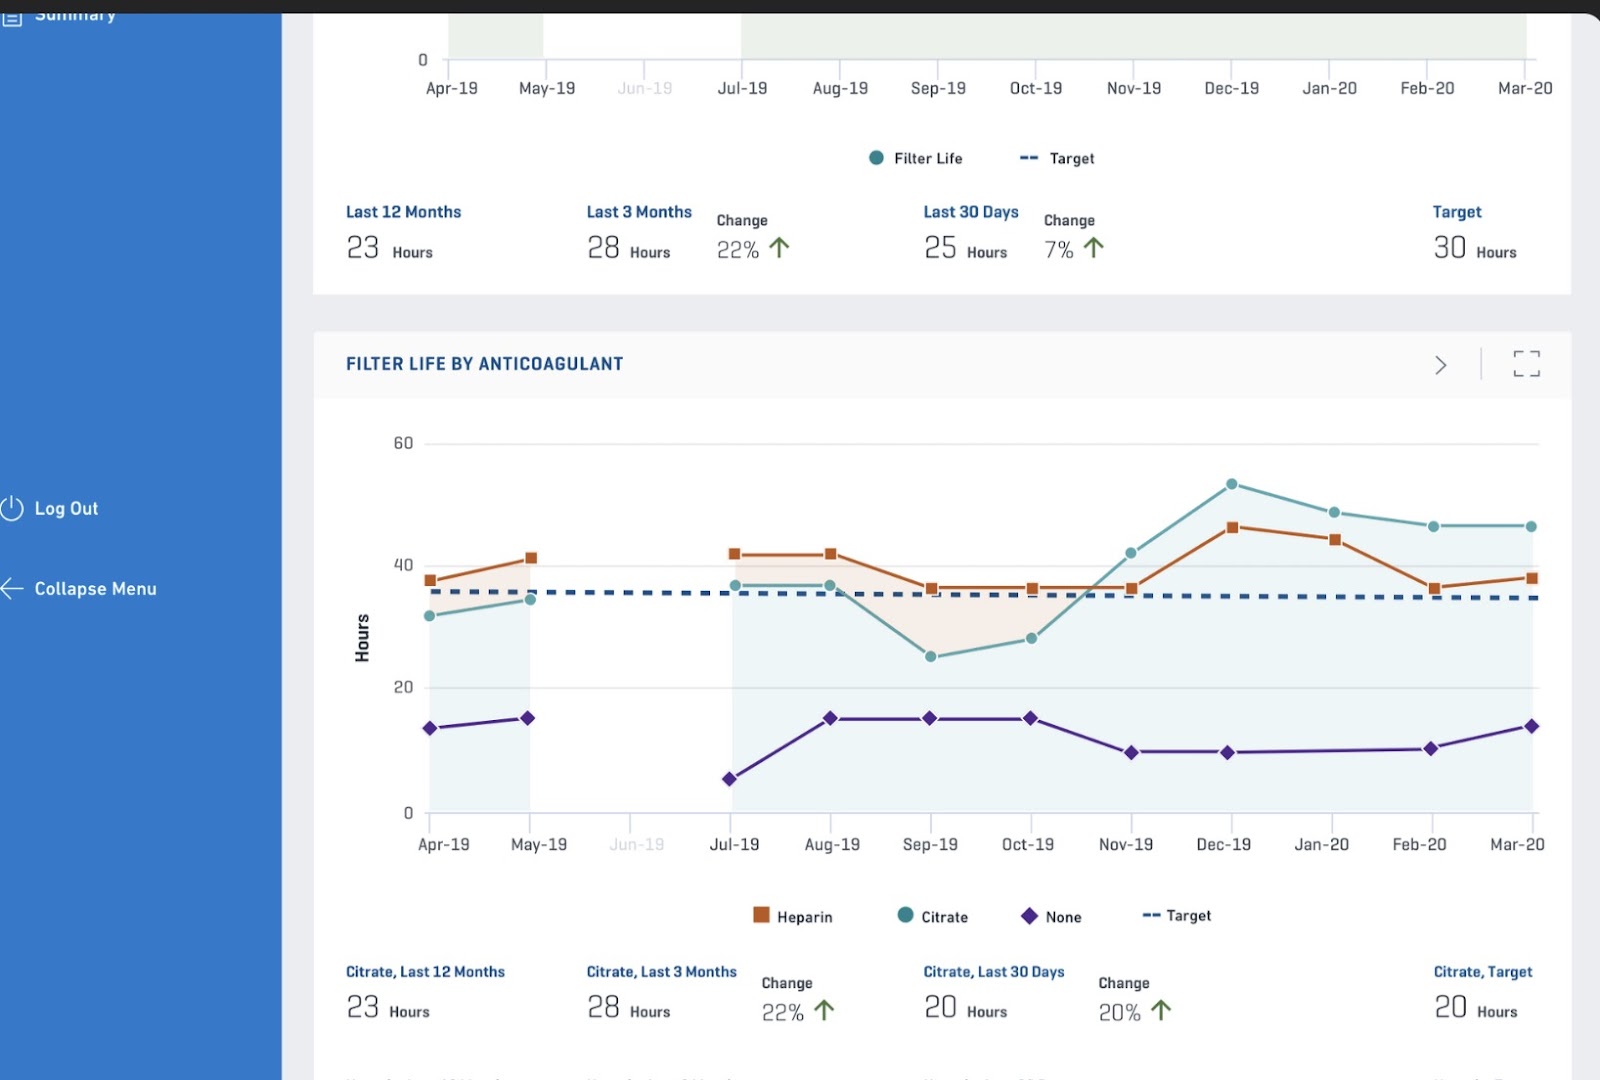The height and width of the screenshot is (1080, 1600).
Task: Log out of the dashboard
Action: point(66,507)
